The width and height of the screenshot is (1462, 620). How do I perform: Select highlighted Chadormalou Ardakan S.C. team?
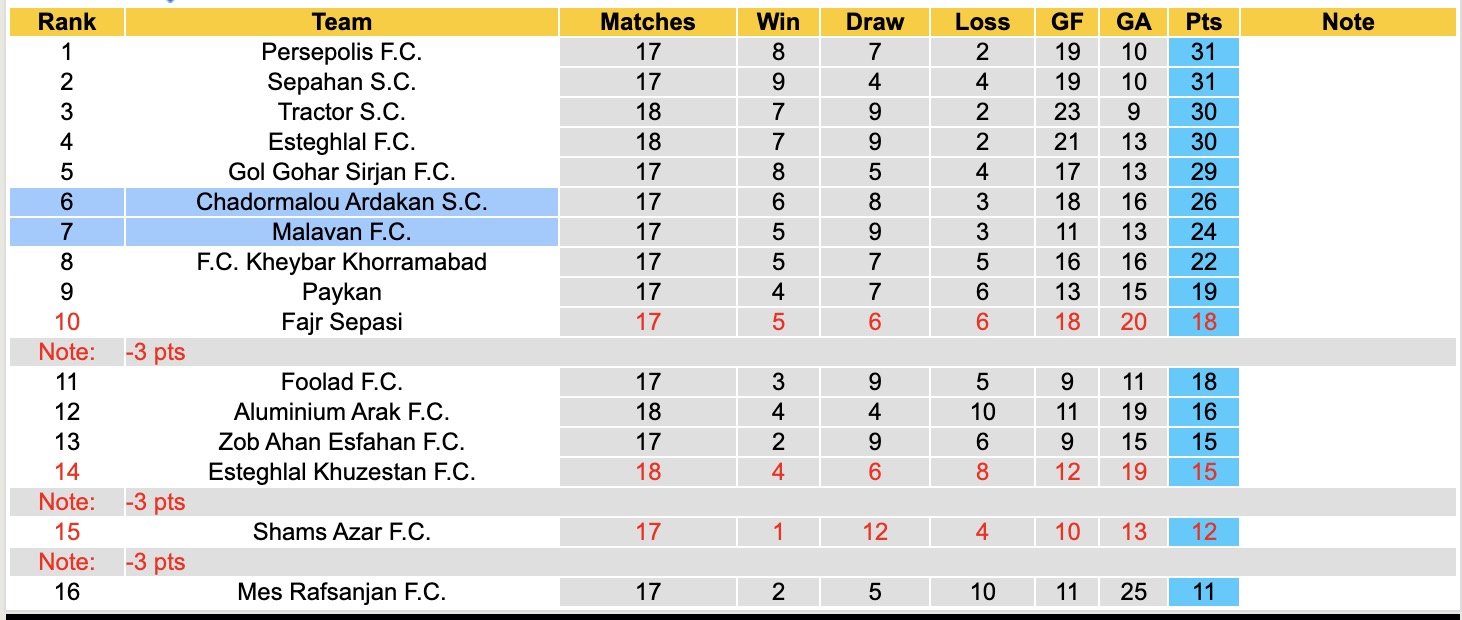click(341, 202)
